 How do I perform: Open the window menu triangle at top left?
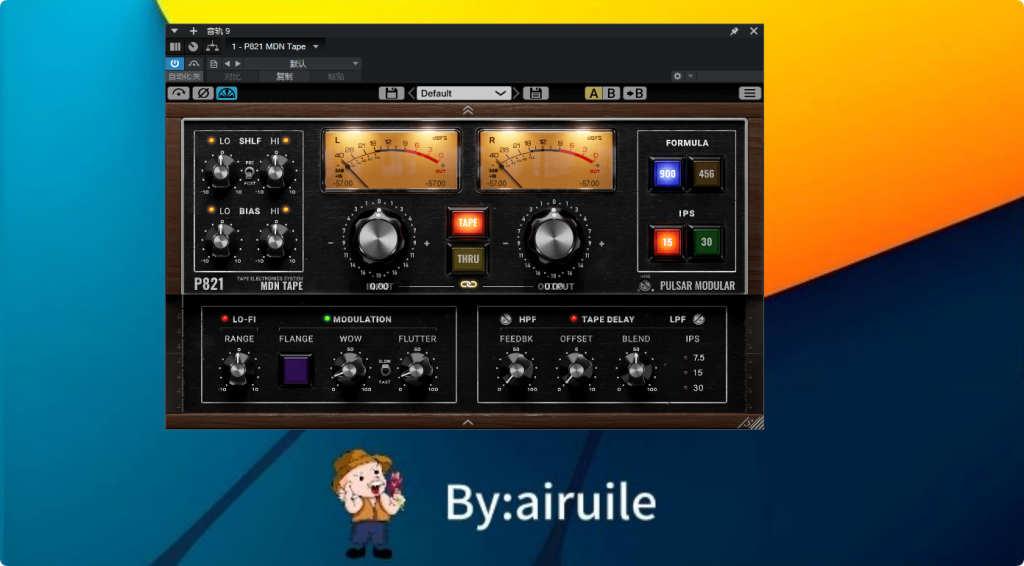click(x=174, y=31)
